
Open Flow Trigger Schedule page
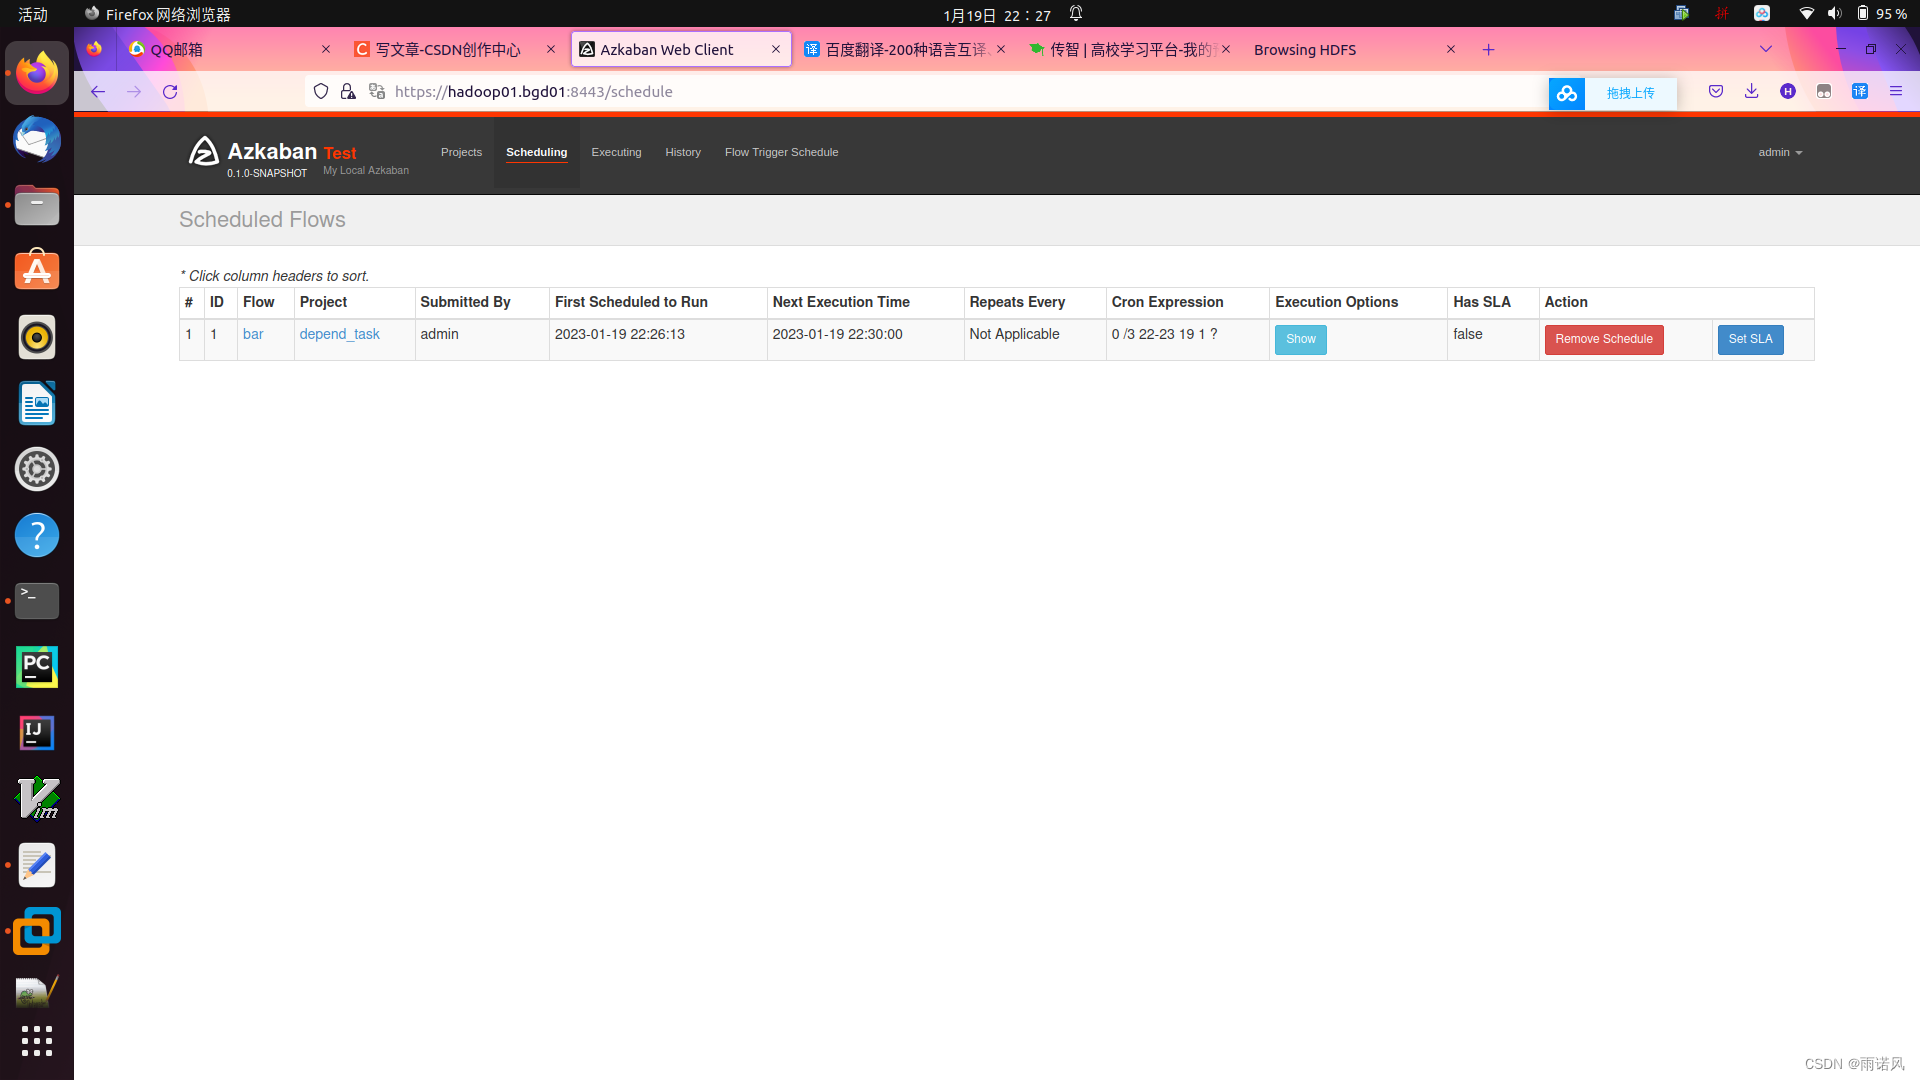pos(781,153)
